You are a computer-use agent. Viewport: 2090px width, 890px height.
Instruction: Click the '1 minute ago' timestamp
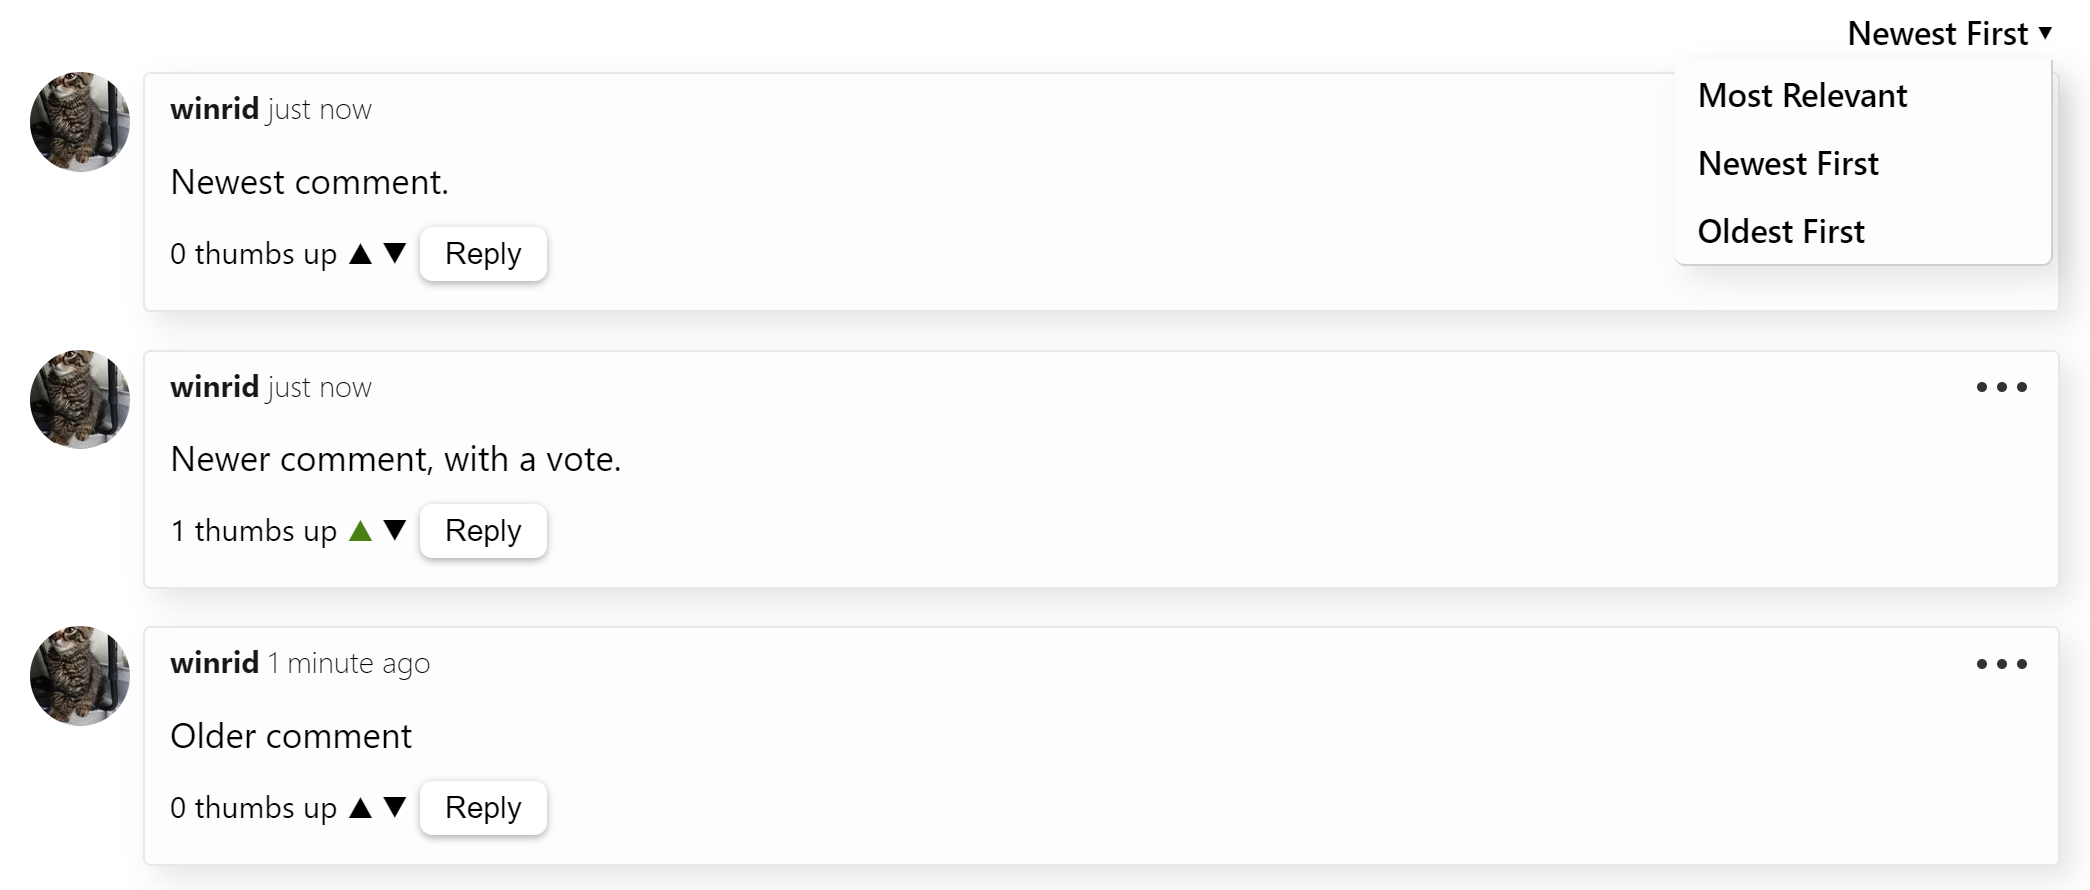click(349, 664)
